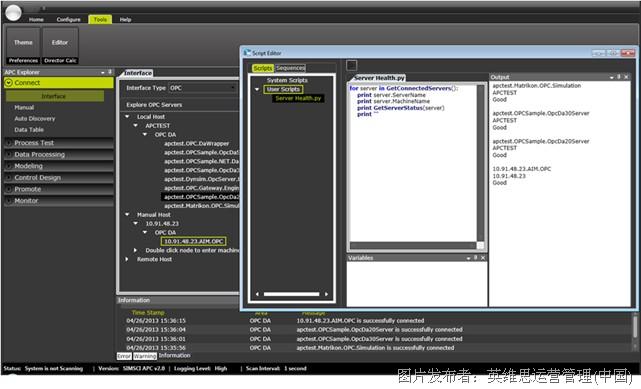Select the Interface document tab

[138, 73]
